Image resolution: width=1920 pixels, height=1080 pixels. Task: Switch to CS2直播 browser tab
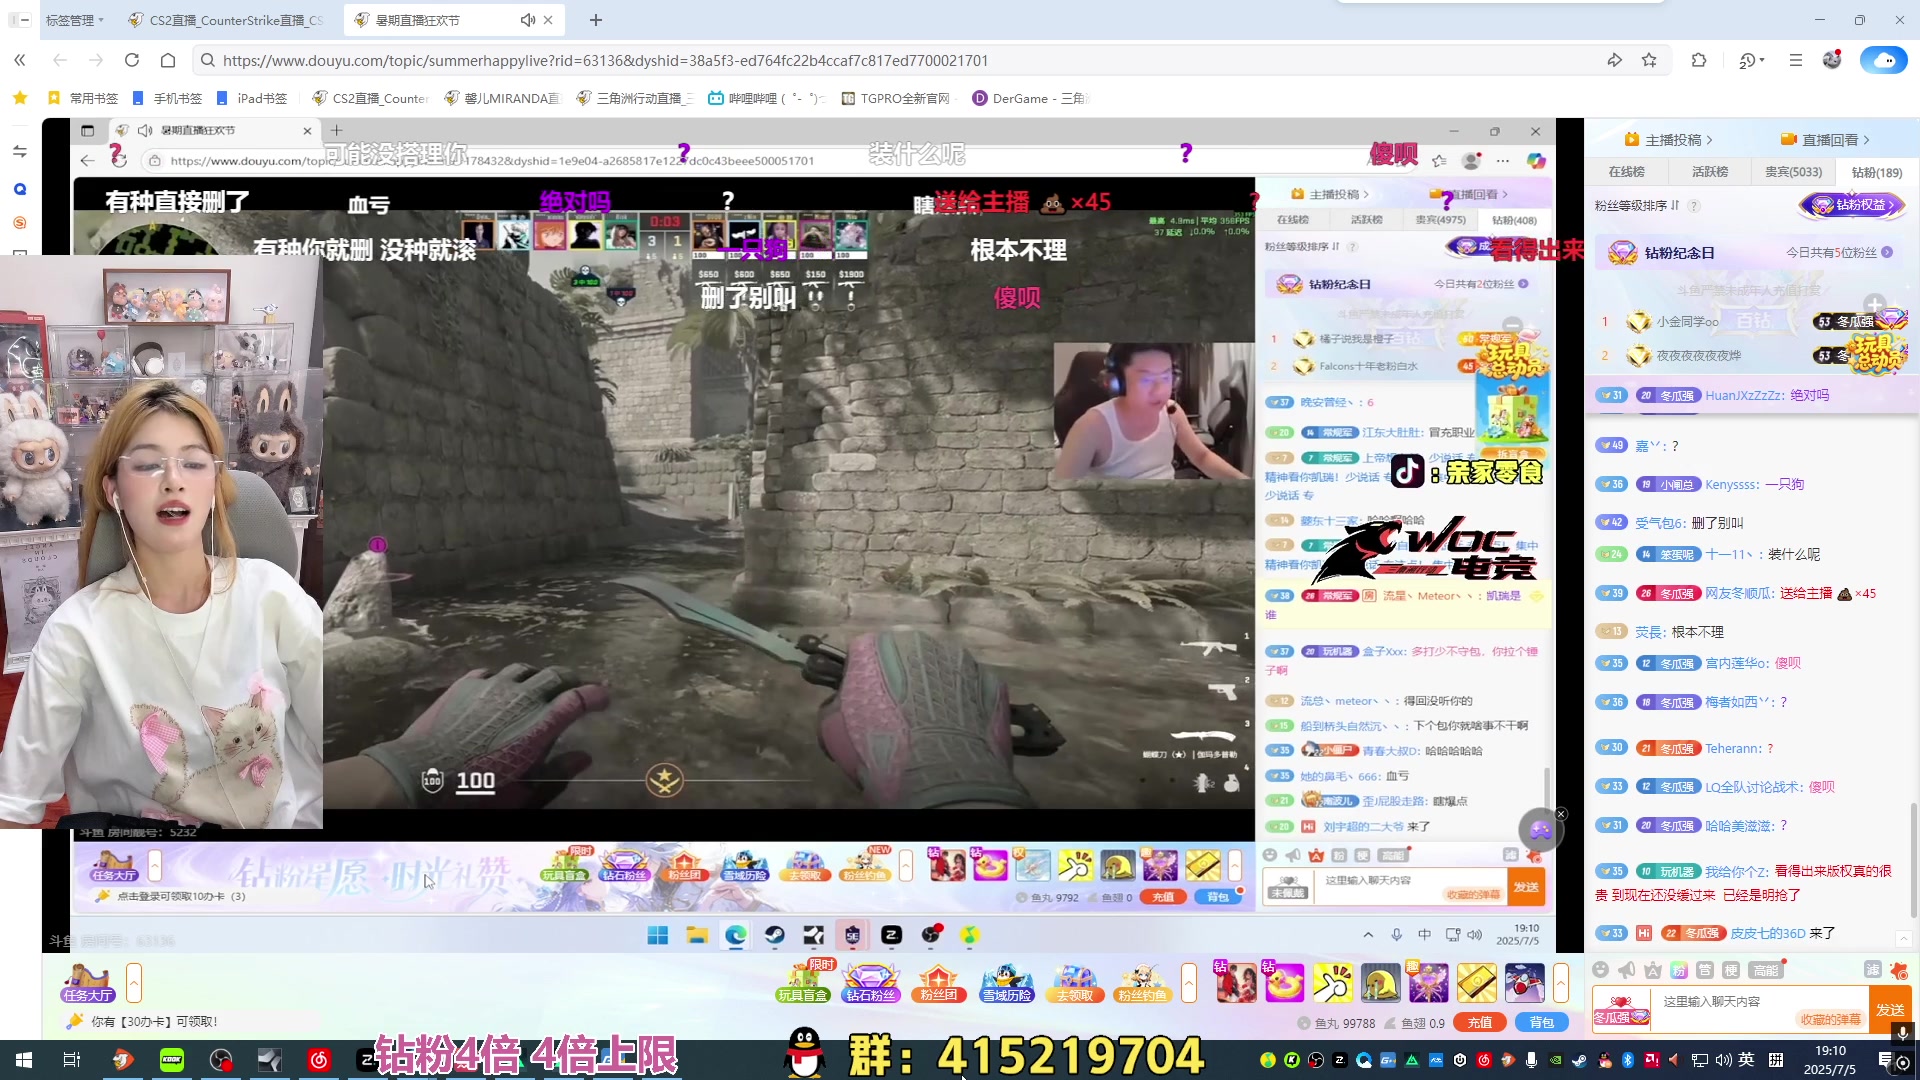(230, 20)
